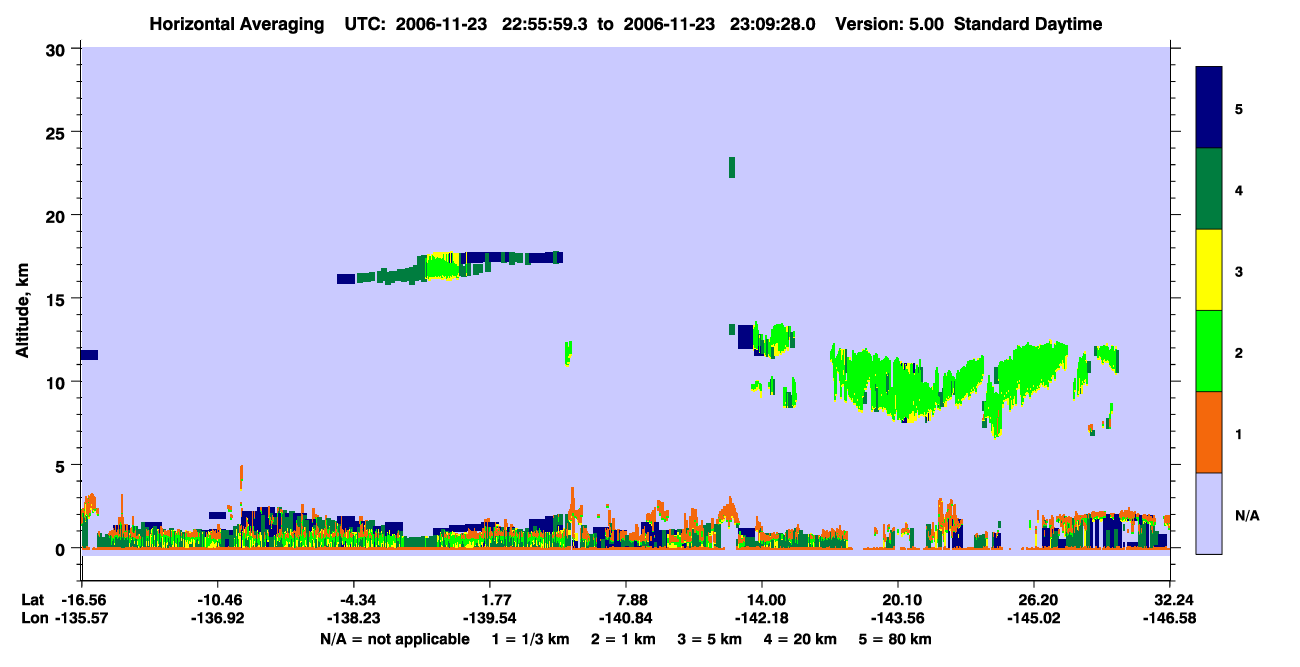This screenshot has width=1300, height=667.
Task: Click longitude value -140.84
Action: [626, 618]
